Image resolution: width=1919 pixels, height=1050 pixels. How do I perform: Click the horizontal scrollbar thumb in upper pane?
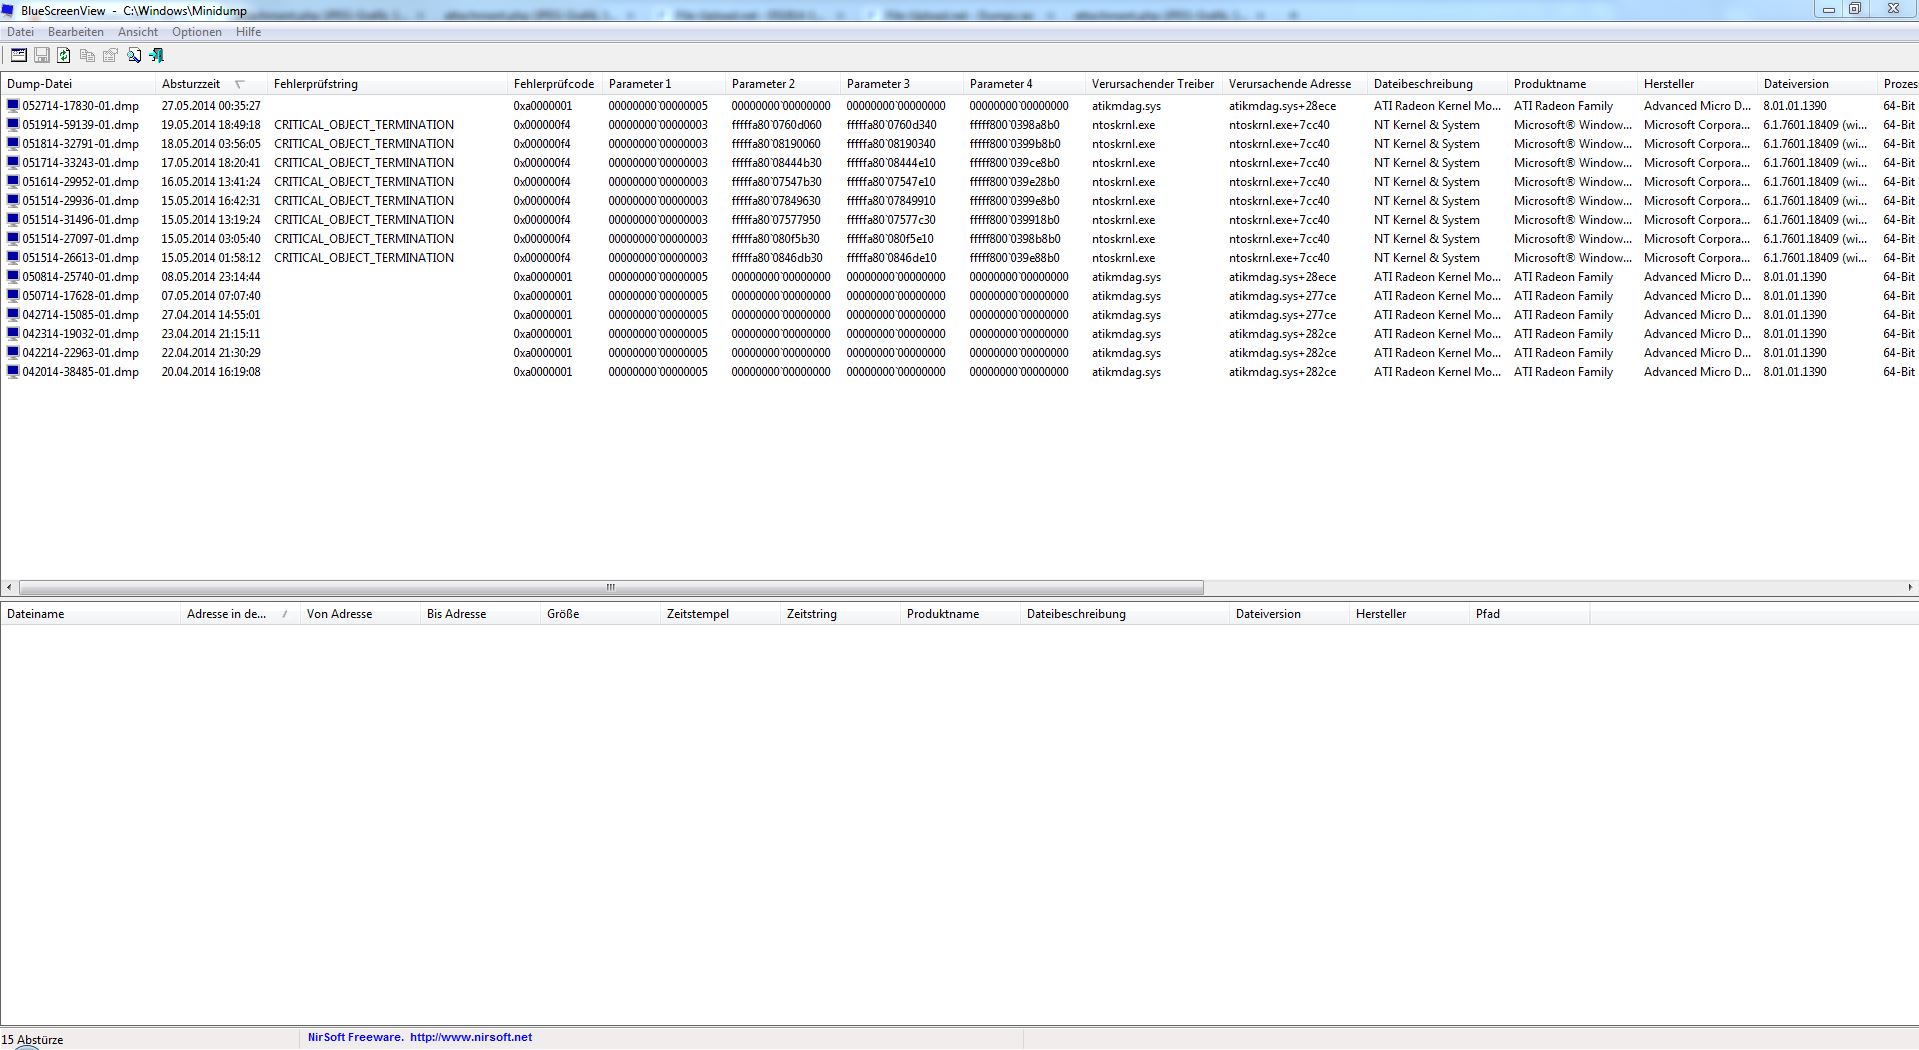[611, 587]
